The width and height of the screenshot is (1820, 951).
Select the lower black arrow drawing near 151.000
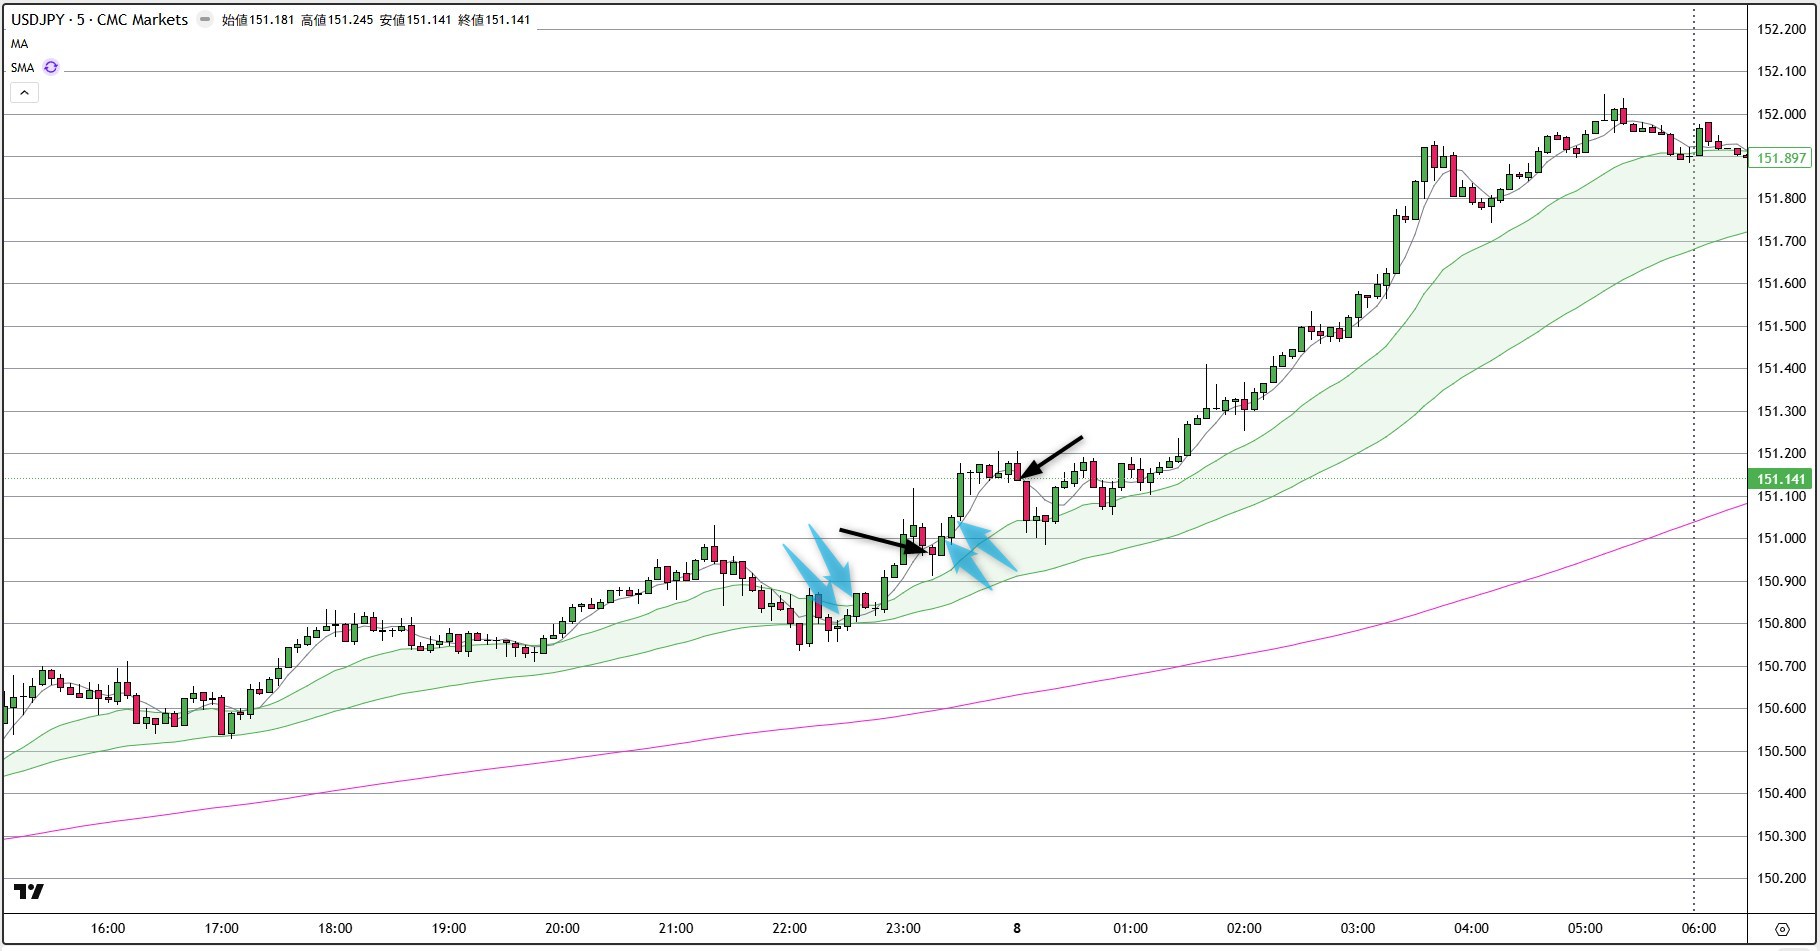pyautogui.click(x=880, y=540)
